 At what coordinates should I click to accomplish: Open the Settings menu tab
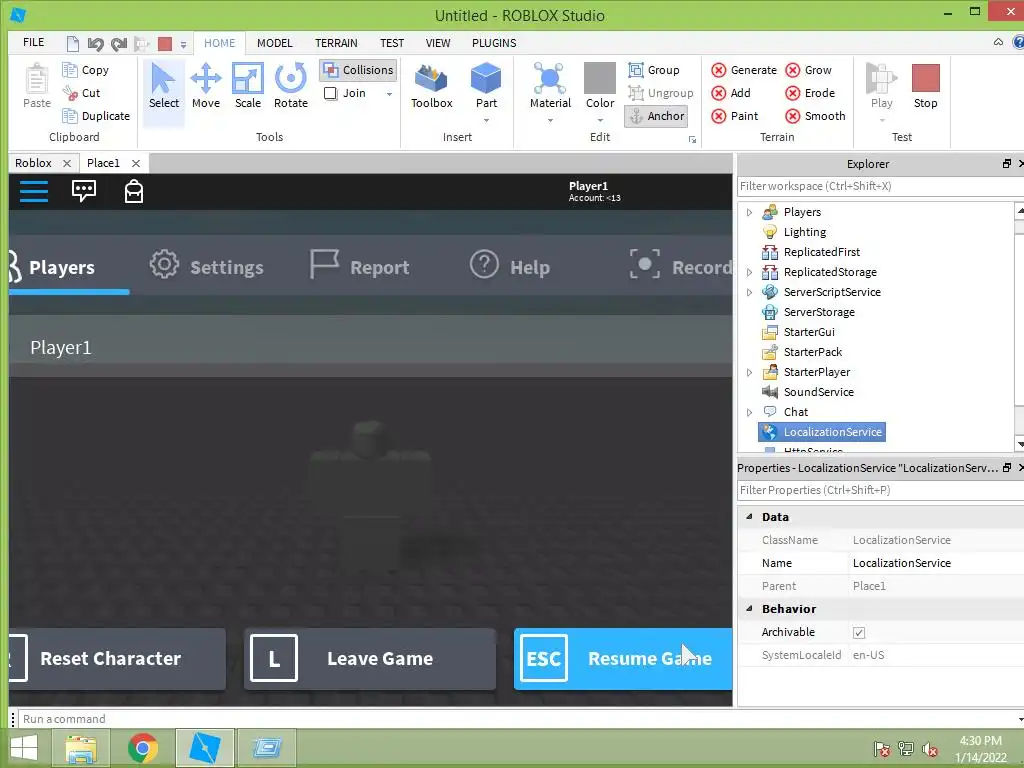pyautogui.click(x=206, y=267)
